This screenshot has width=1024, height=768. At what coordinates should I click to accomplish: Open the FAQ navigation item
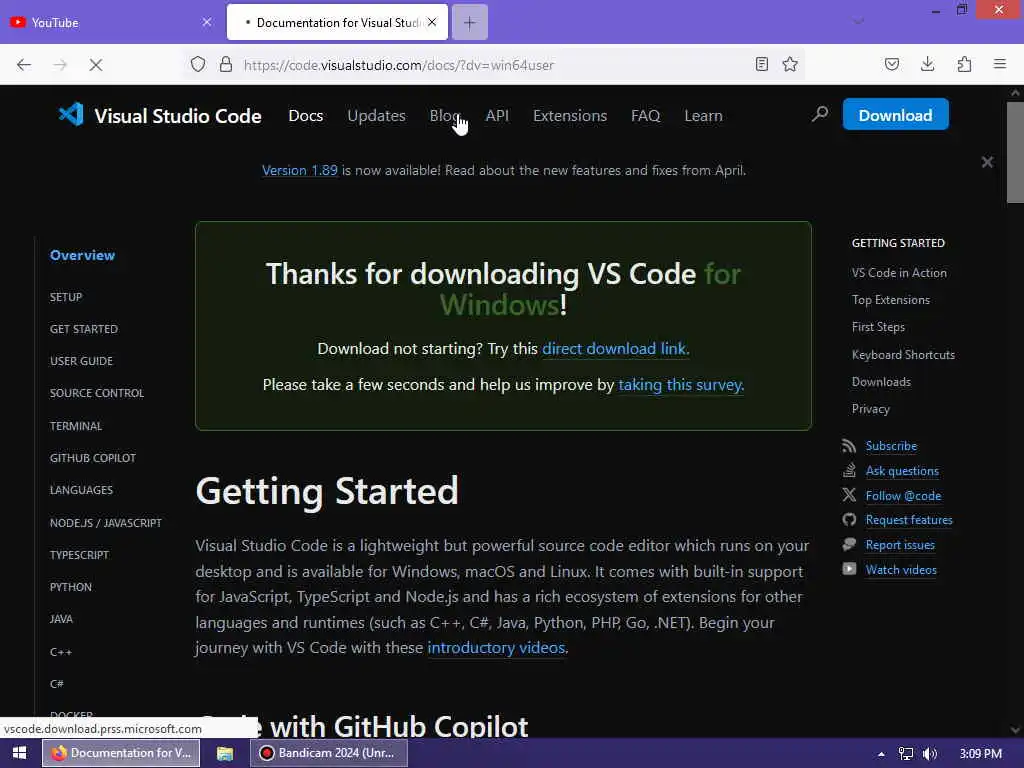[x=645, y=116]
